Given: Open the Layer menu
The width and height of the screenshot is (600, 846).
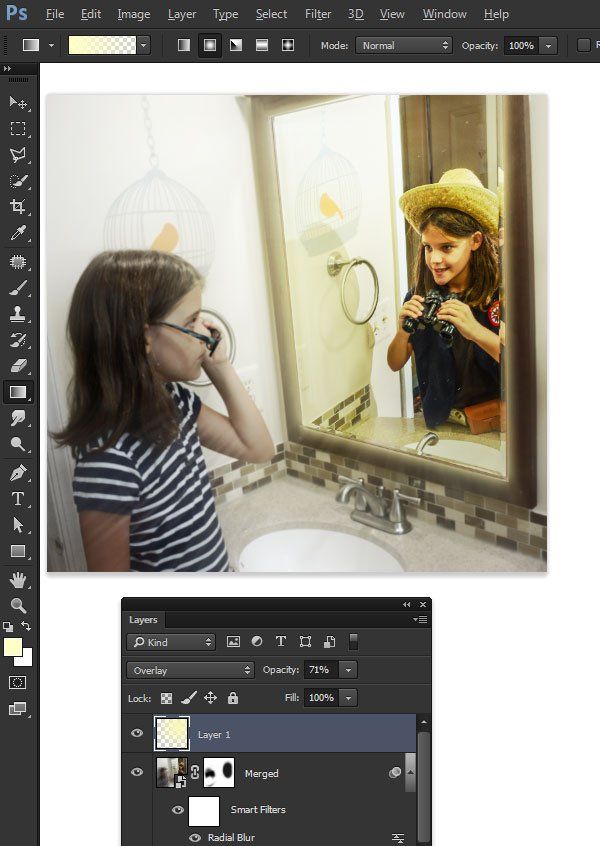Looking at the screenshot, I should point(182,14).
